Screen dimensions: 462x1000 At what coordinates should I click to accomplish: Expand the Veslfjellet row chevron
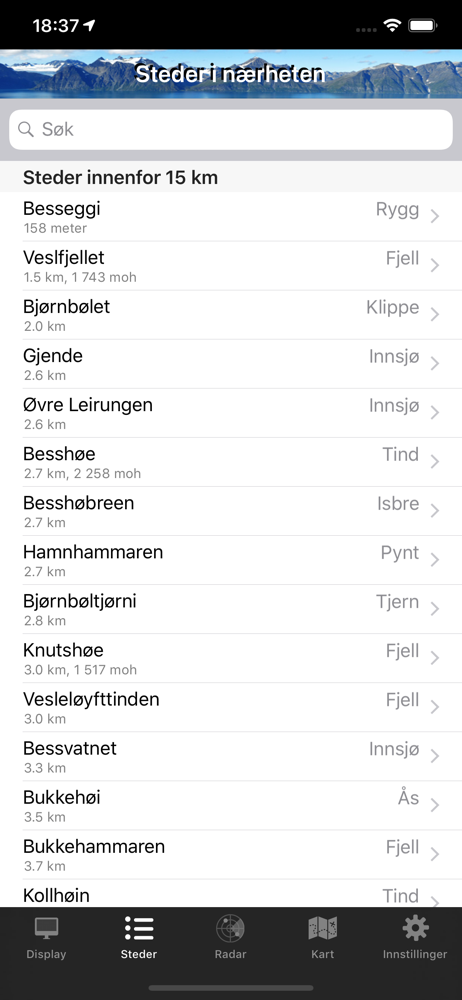pyautogui.click(x=435, y=266)
